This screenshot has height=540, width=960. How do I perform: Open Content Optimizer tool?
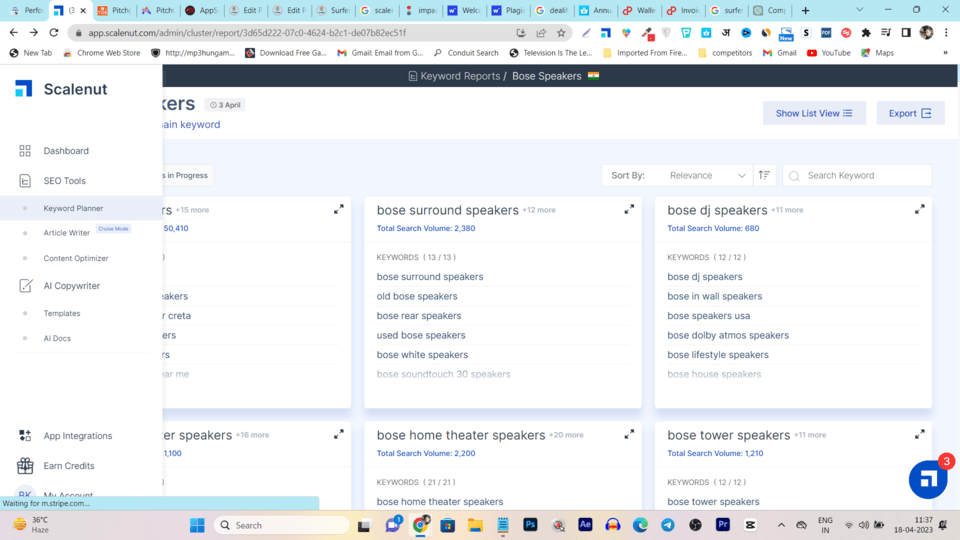(76, 258)
